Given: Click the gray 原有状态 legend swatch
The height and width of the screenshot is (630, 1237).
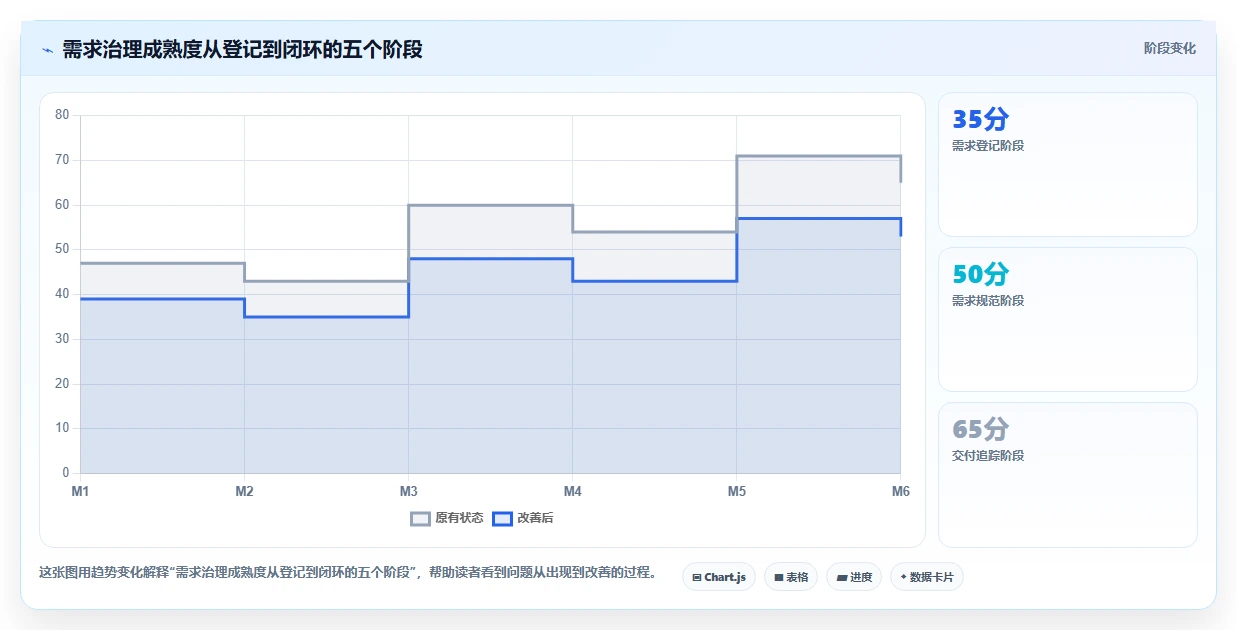Looking at the screenshot, I should (421, 518).
